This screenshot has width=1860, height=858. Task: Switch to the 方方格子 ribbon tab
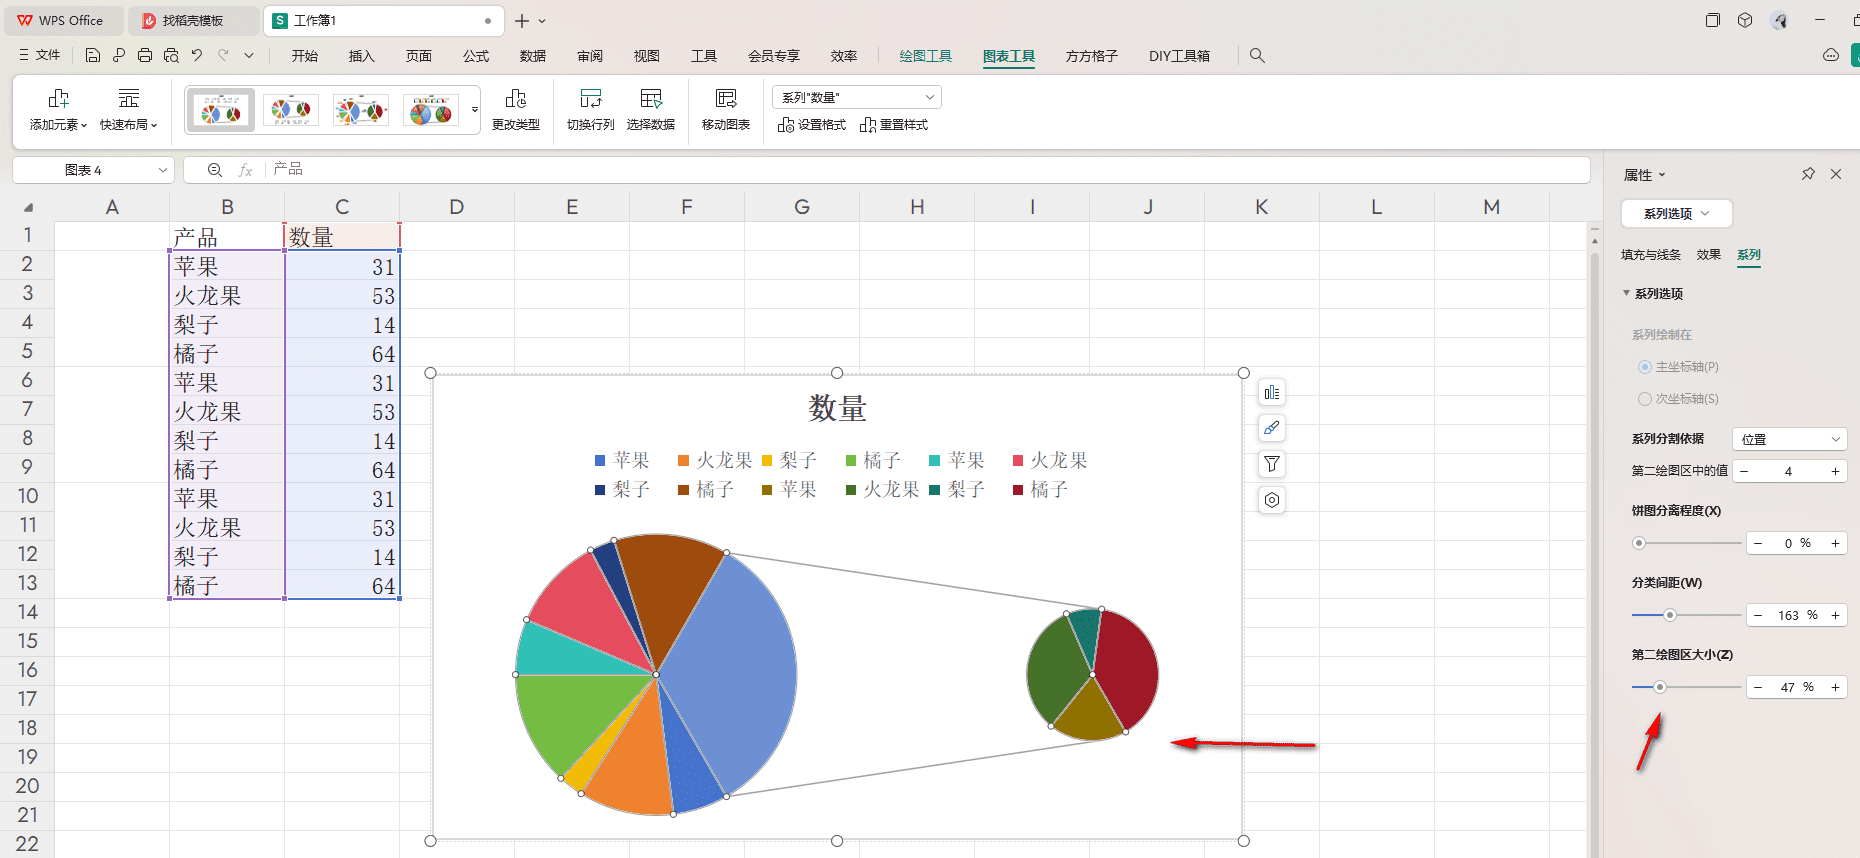tap(1091, 56)
